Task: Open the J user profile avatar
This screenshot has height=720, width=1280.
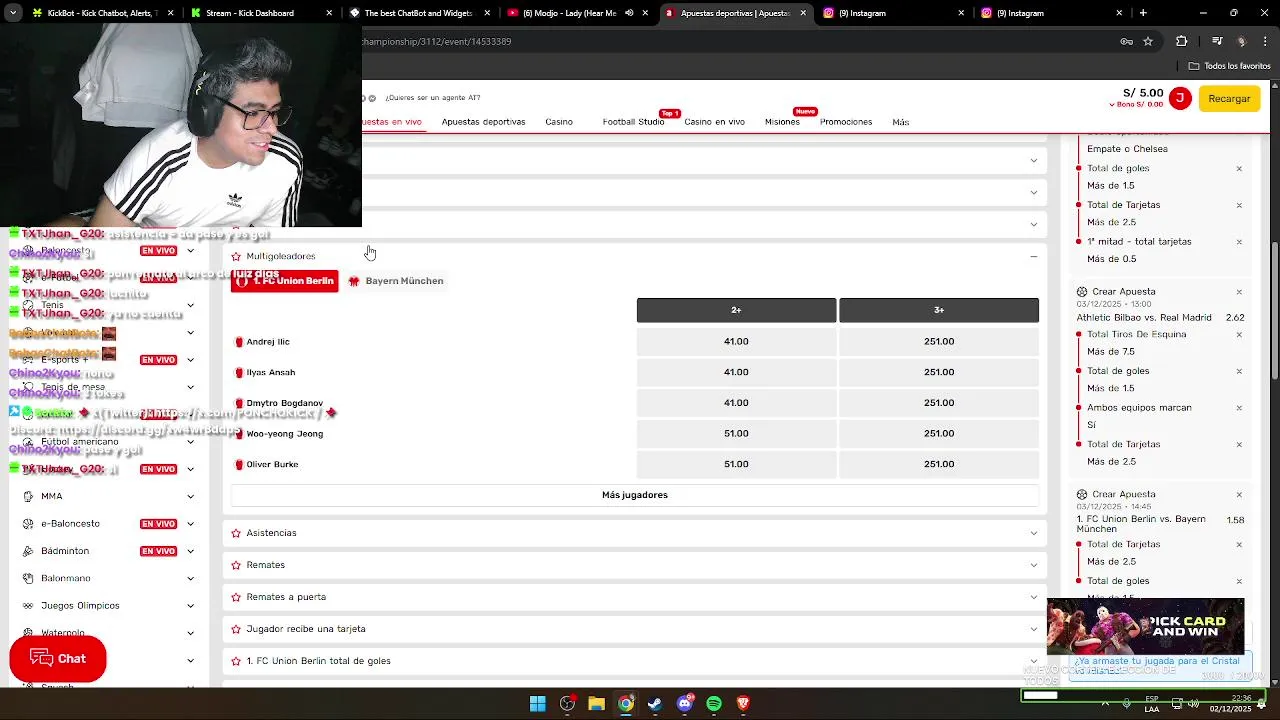Action: point(1180,98)
